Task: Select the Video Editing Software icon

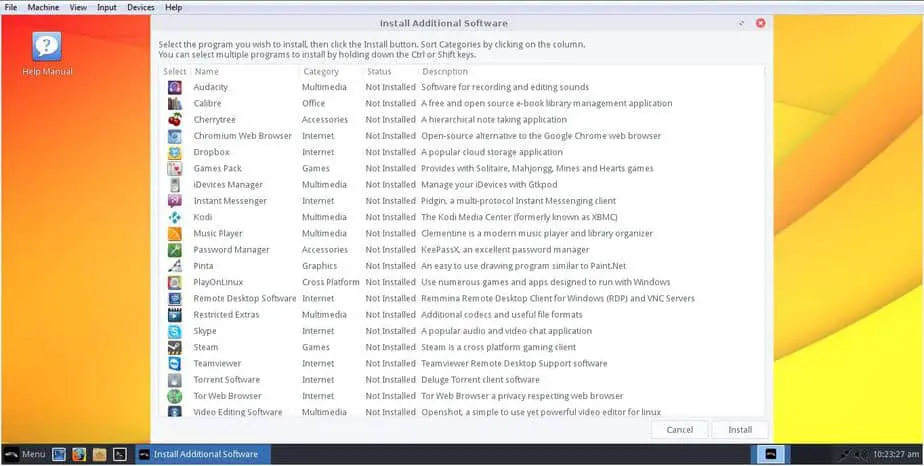Action: click(x=174, y=411)
